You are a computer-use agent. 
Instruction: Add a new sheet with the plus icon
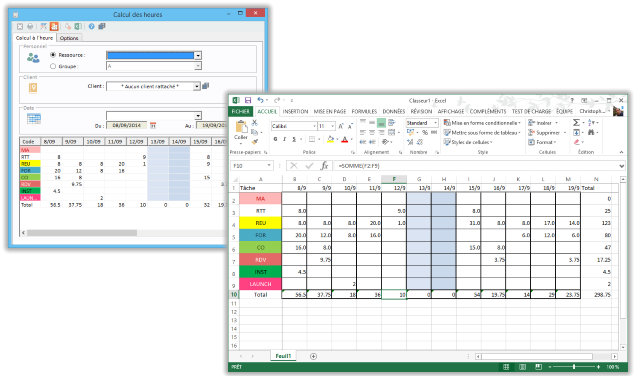[x=313, y=356]
